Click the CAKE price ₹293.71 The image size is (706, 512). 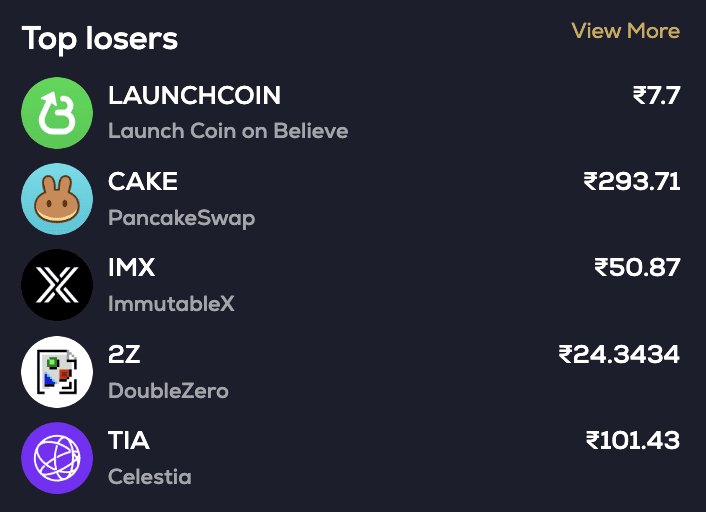coord(632,182)
